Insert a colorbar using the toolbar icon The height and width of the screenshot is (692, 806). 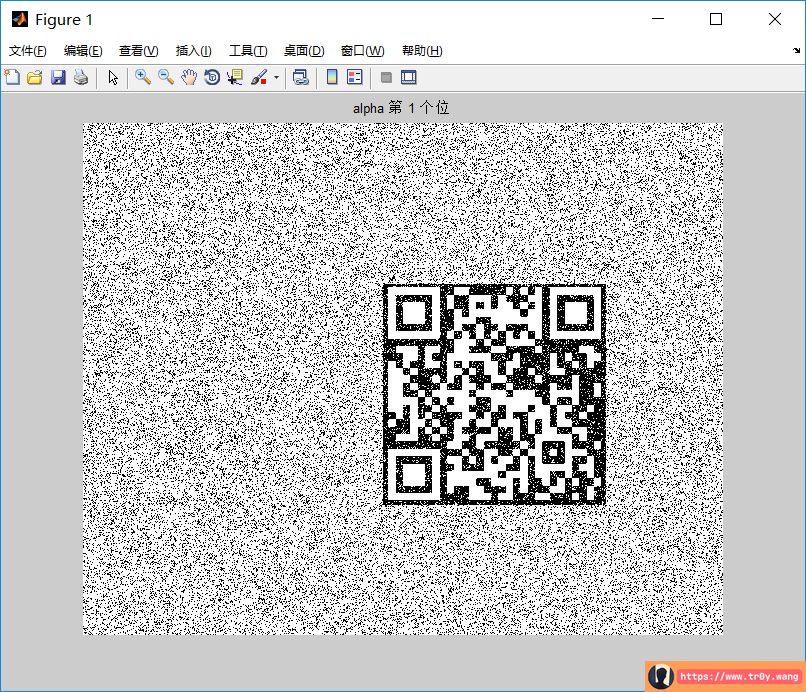click(x=332, y=77)
